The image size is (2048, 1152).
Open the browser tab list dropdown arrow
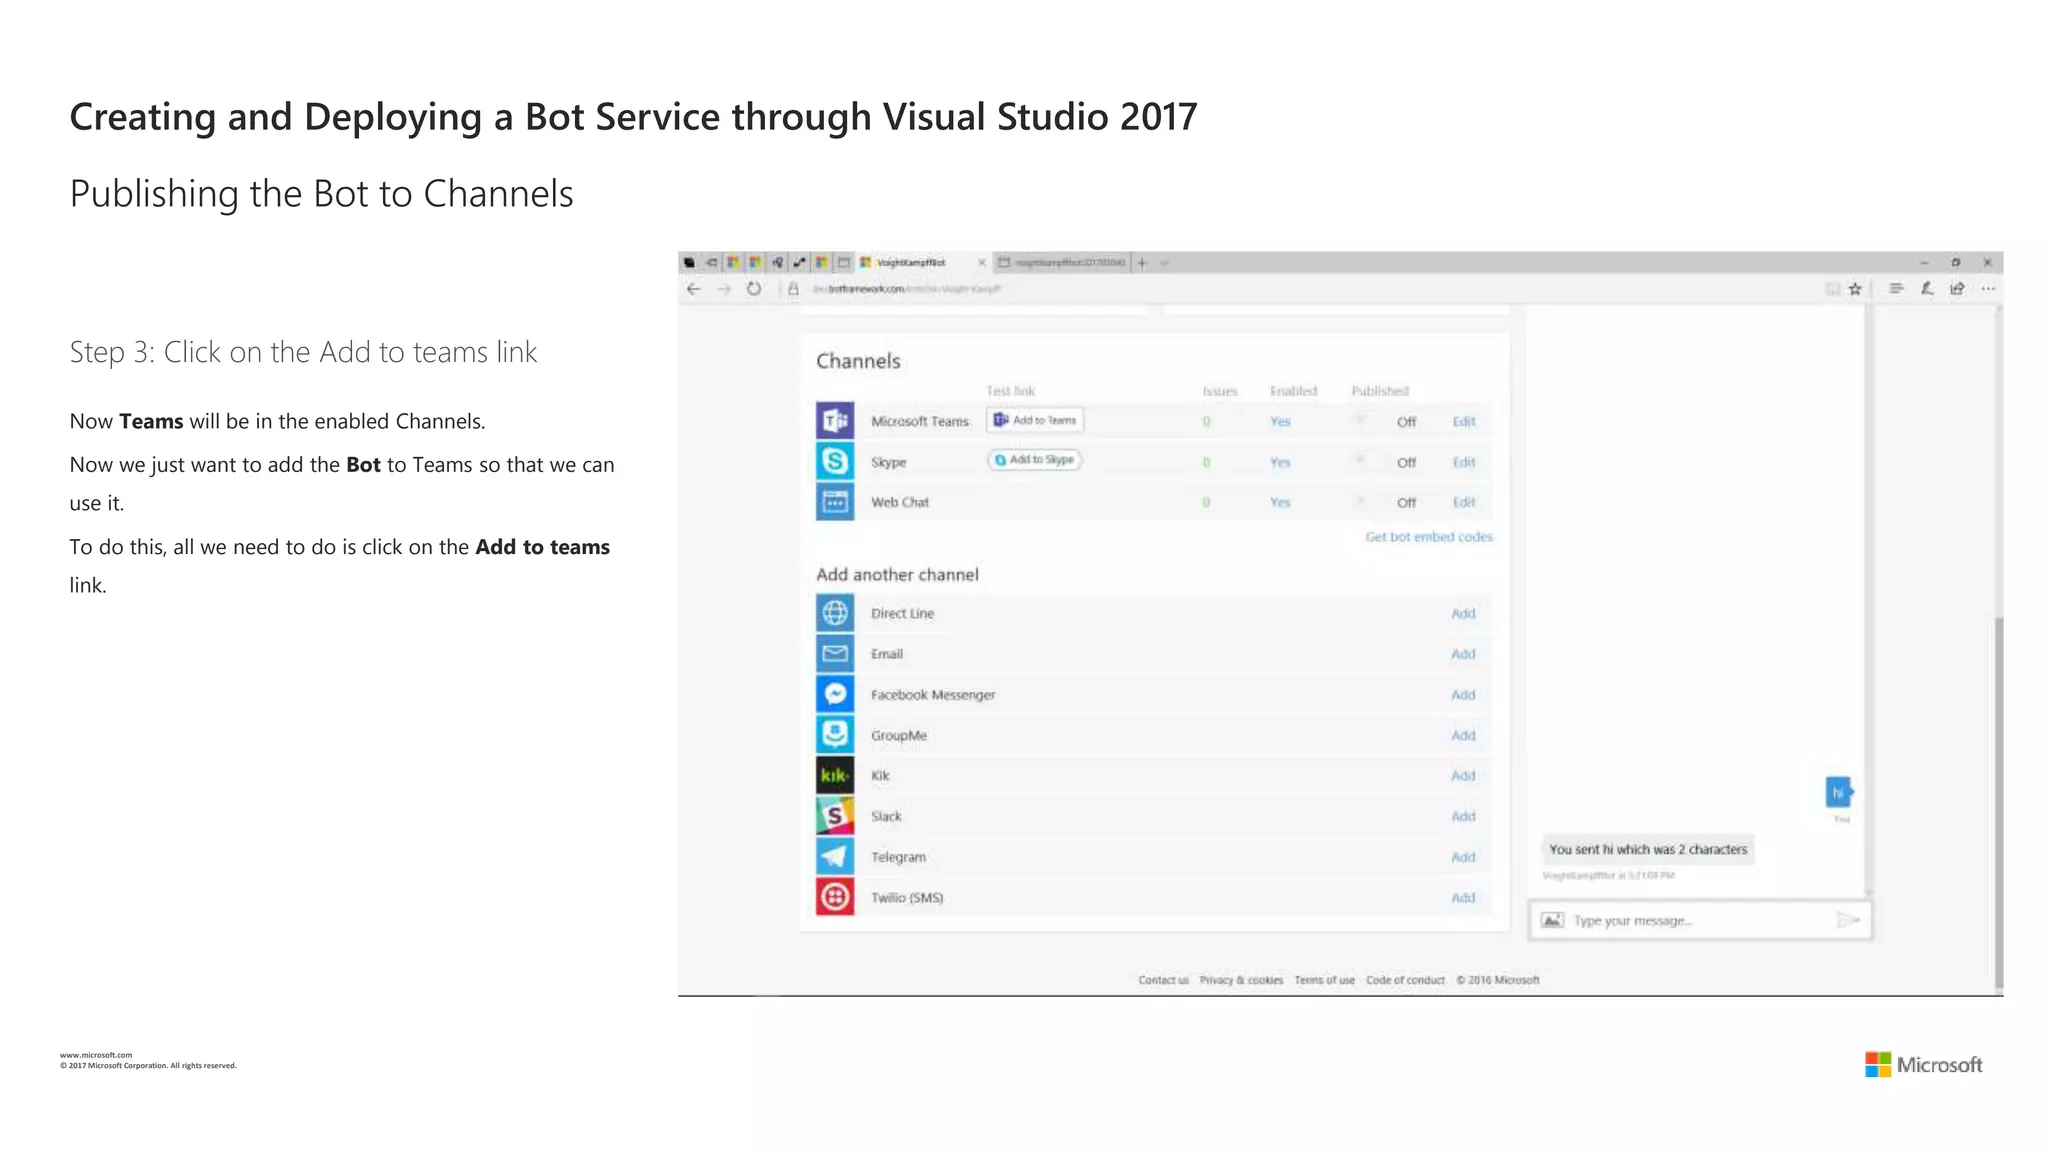click(1164, 263)
